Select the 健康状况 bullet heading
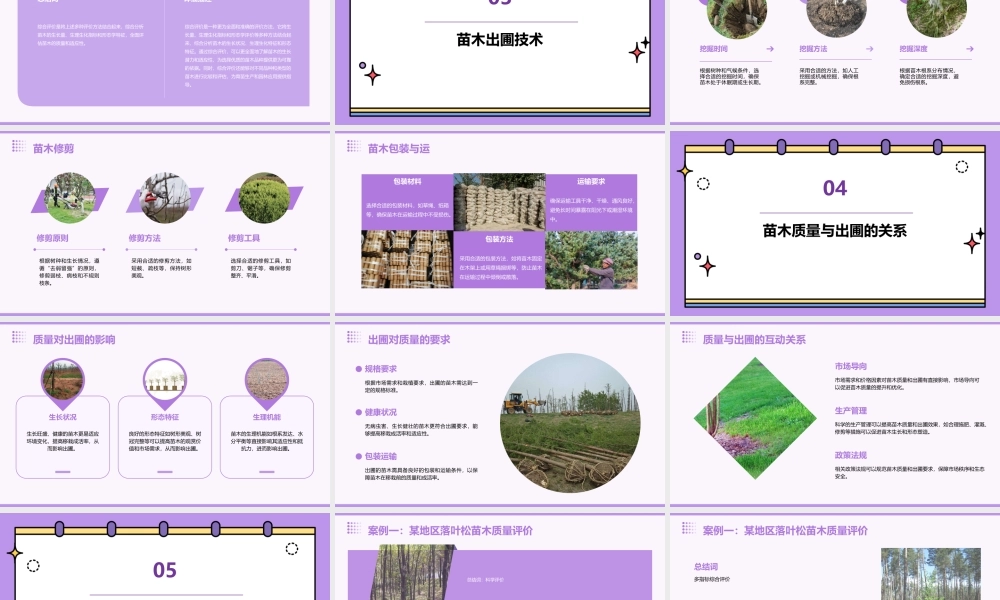1000x600 pixels. [x=381, y=412]
